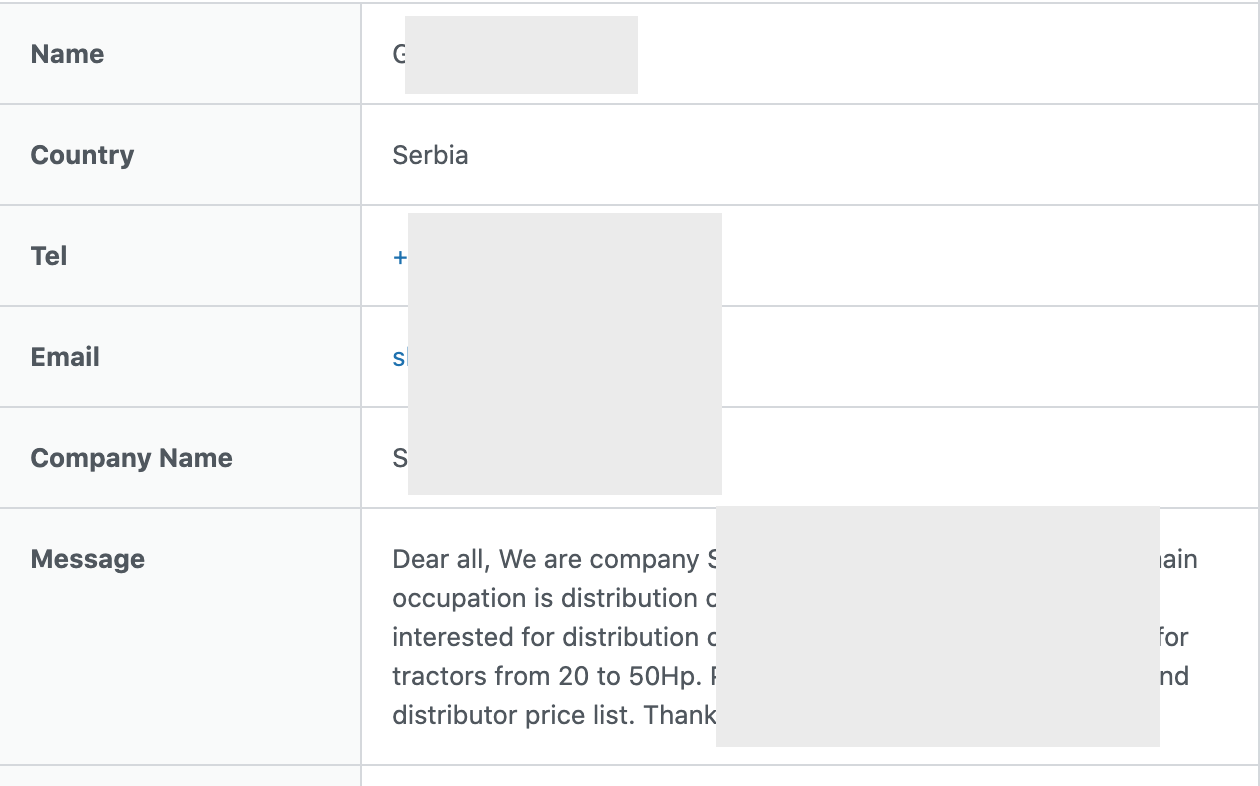The image size is (1260, 786).
Task: Click the "Serbia" country value
Action: click(x=430, y=155)
